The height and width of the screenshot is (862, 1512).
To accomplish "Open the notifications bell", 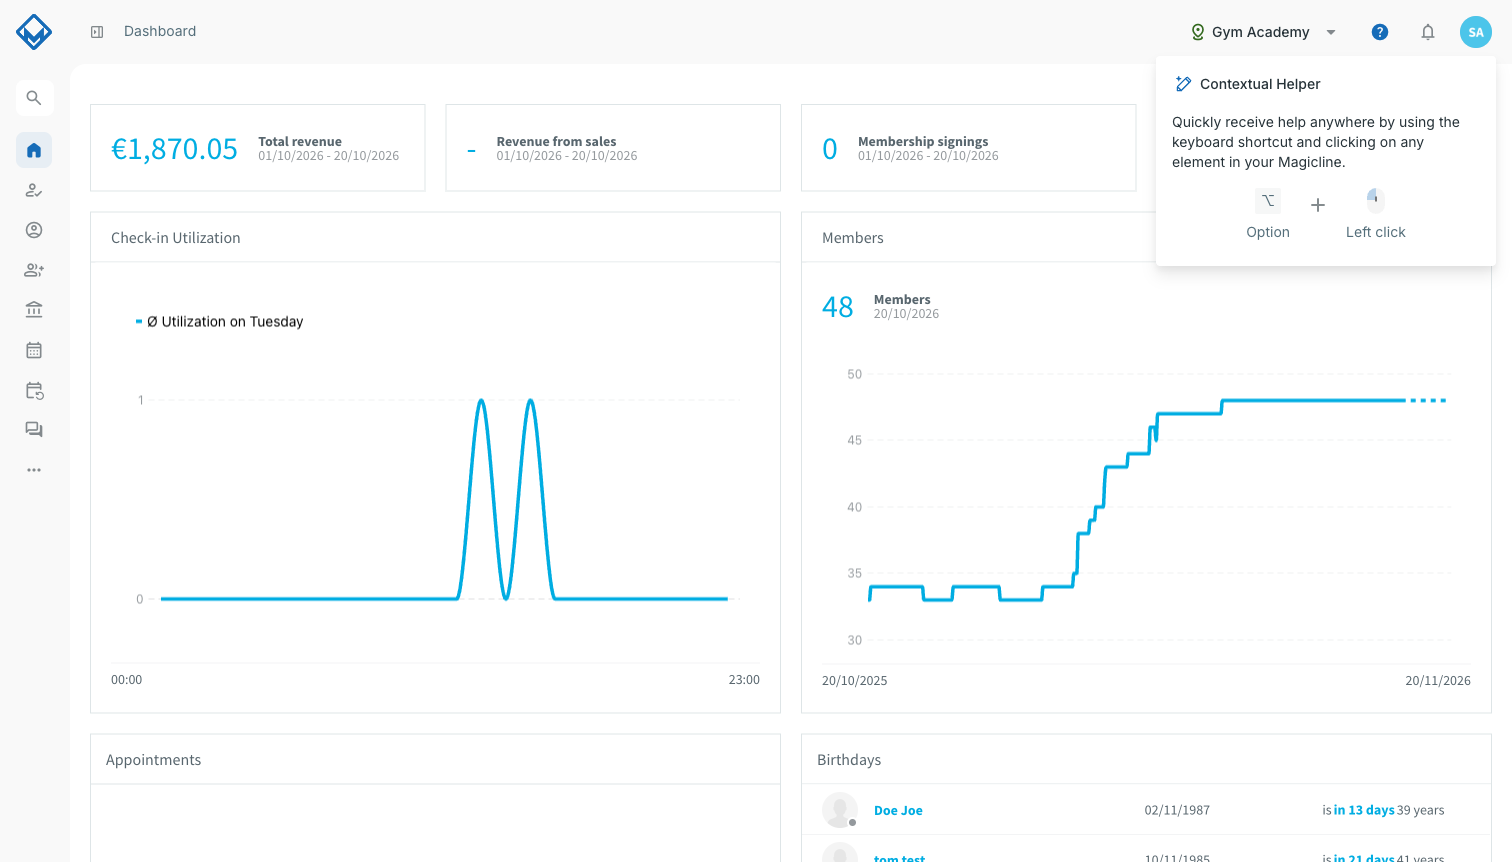I will point(1428,32).
